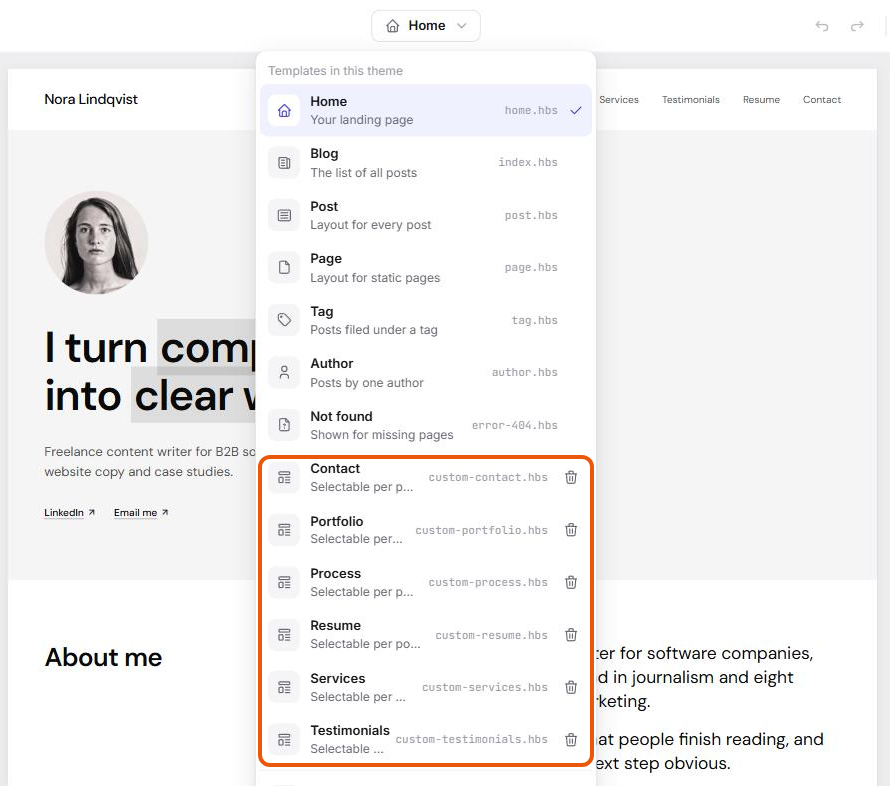Delete the custom-services.hbs template
The height and width of the screenshot is (787, 890).
coord(571,688)
